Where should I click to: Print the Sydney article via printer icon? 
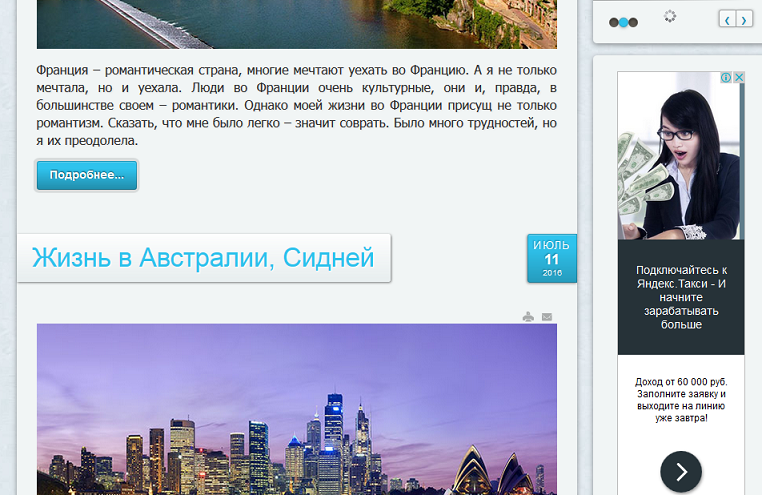tap(528, 317)
